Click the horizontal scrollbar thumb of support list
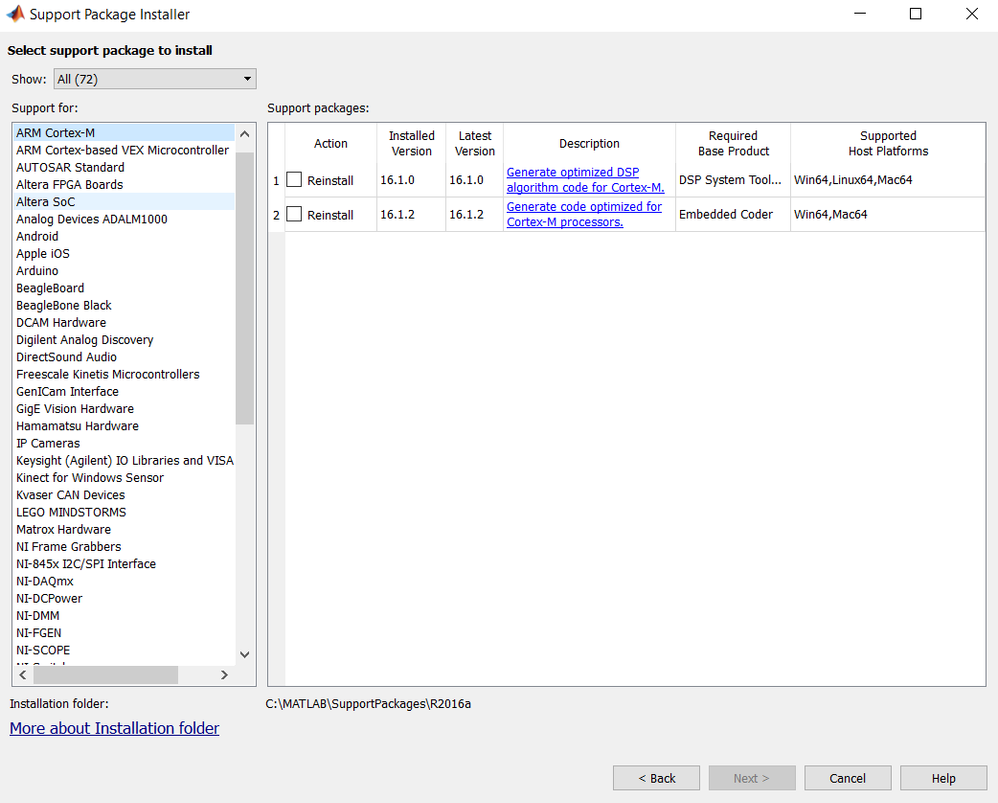Screen dimensions: 998x803 (104, 674)
